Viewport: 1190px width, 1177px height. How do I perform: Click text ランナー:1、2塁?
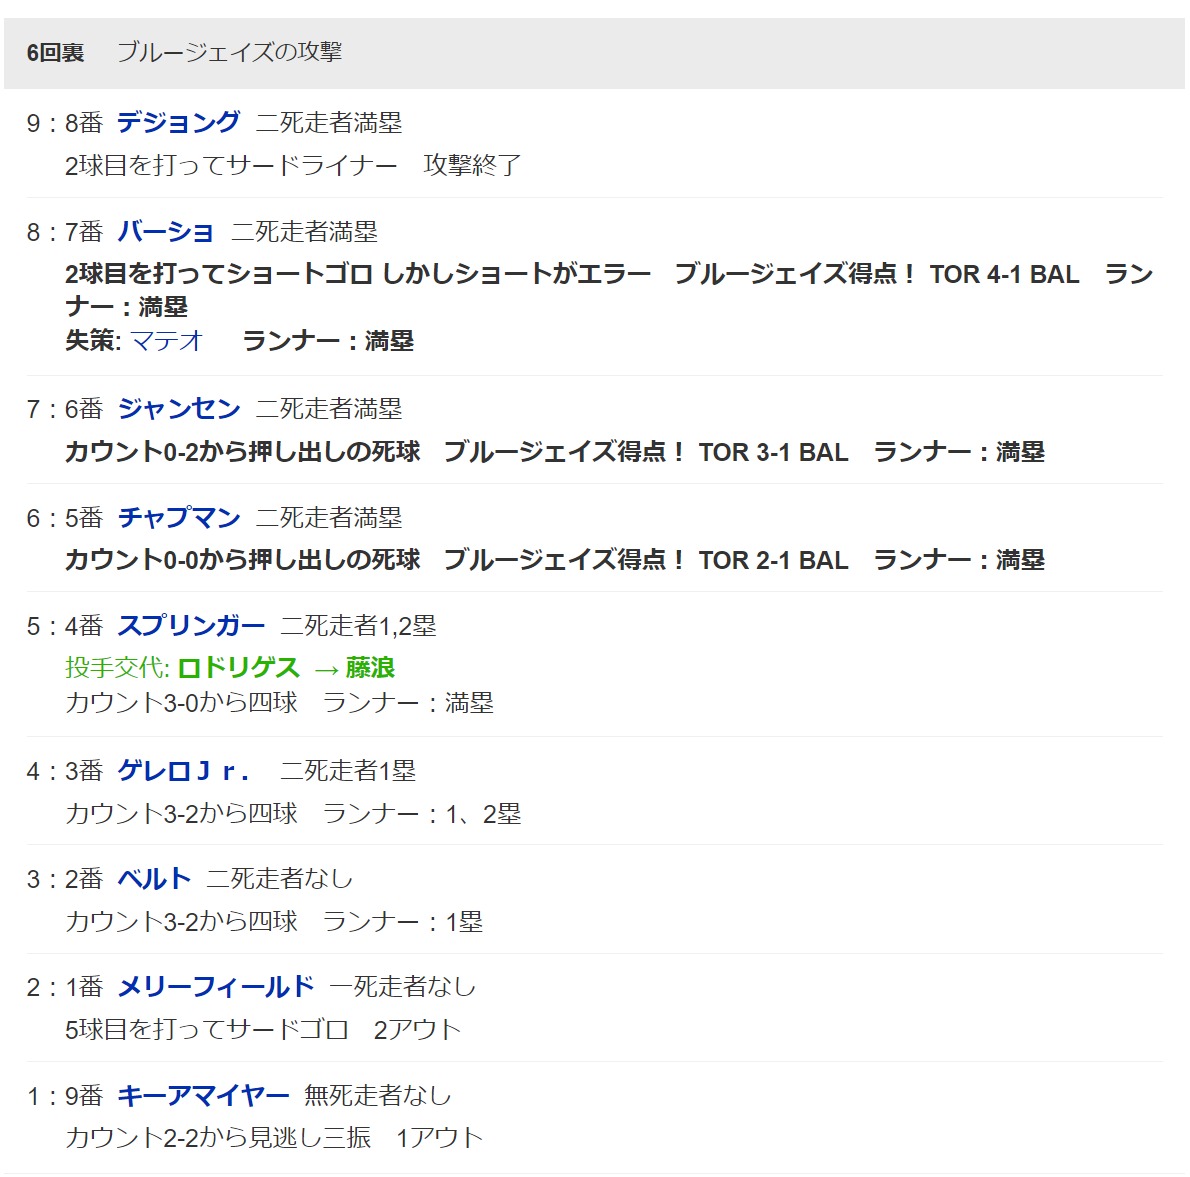click(422, 814)
